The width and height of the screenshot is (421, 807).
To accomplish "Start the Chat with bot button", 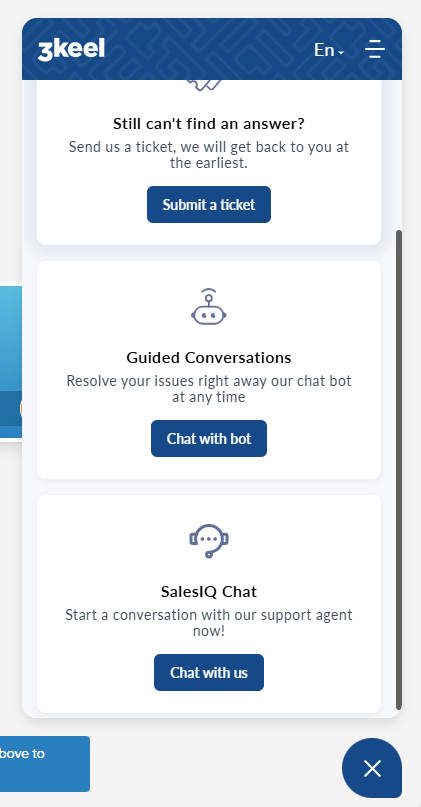I will click(x=209, y=438).
